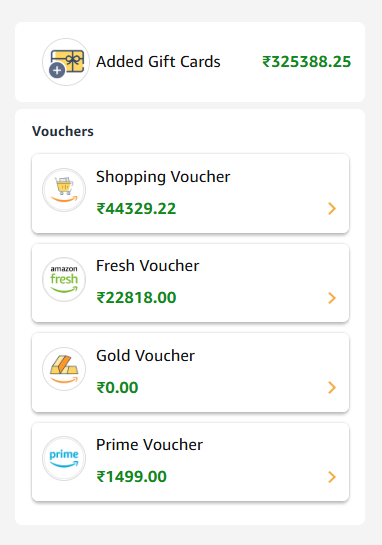Image resolution: width=382 pixels, height=545 pixels.
Task: Select the Shopping Voucher title
Action: tap(163, 177)
